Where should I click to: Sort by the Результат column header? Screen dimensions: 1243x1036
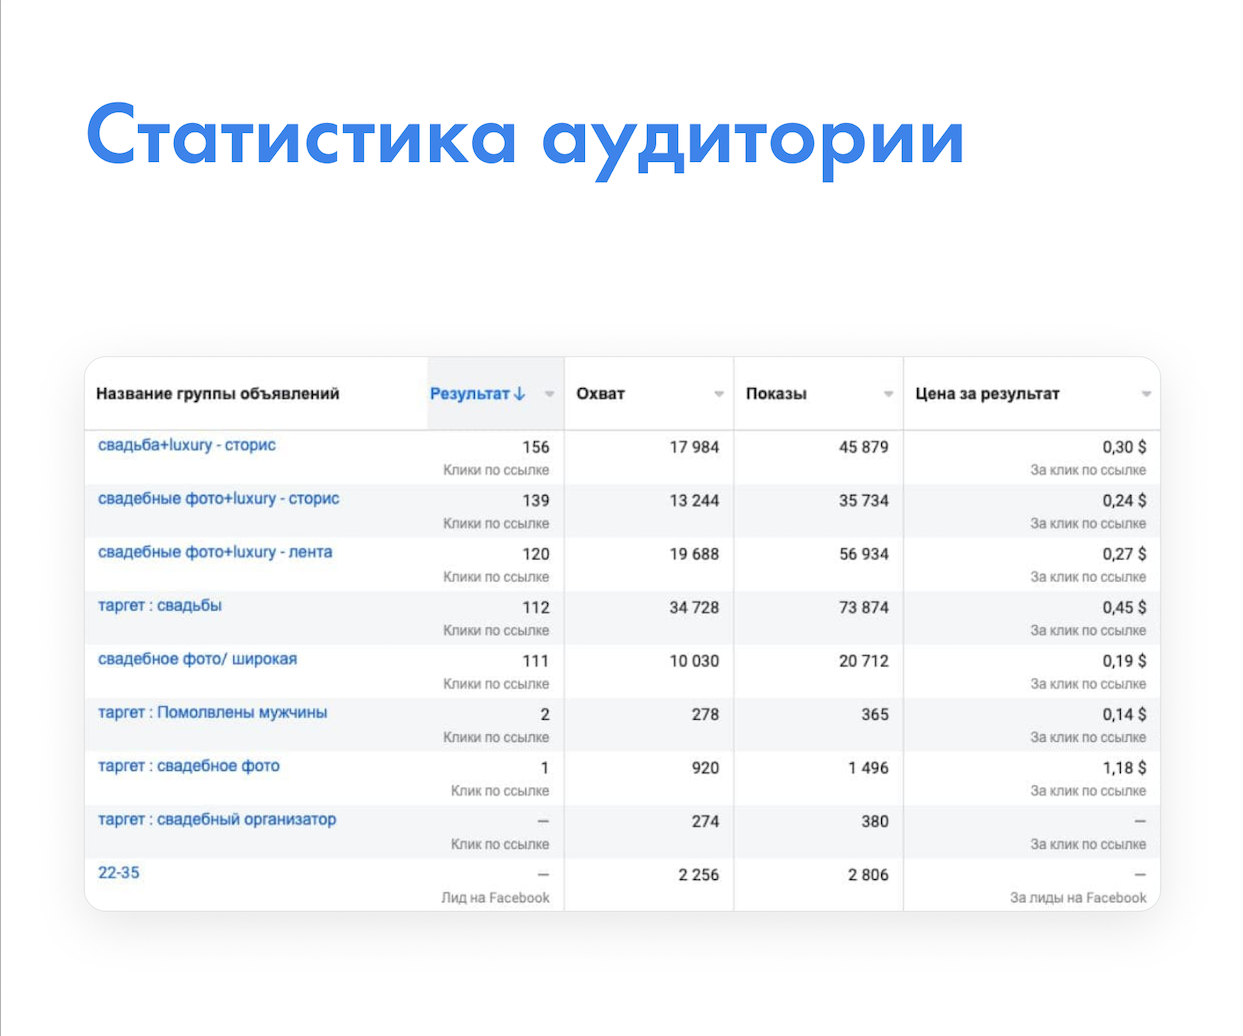[x=470, y=394]
